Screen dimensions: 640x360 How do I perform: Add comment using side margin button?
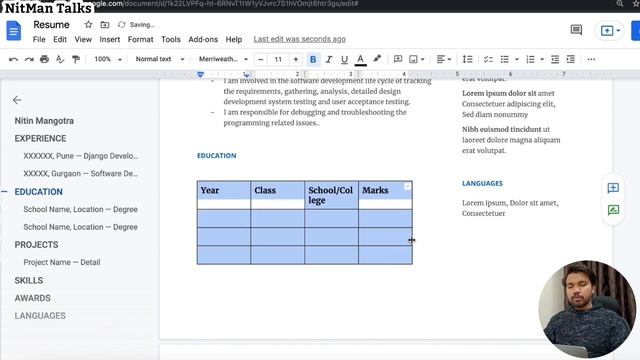pyautogui.click(x=613, y=188)
